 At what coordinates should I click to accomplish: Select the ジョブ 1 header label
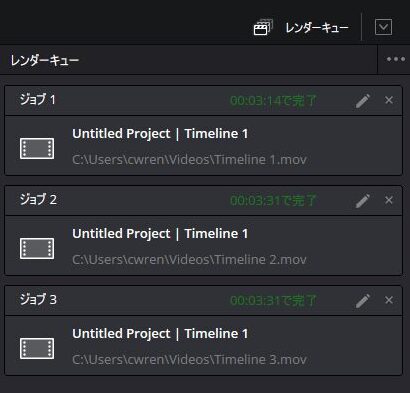click(x=38, y=99)
